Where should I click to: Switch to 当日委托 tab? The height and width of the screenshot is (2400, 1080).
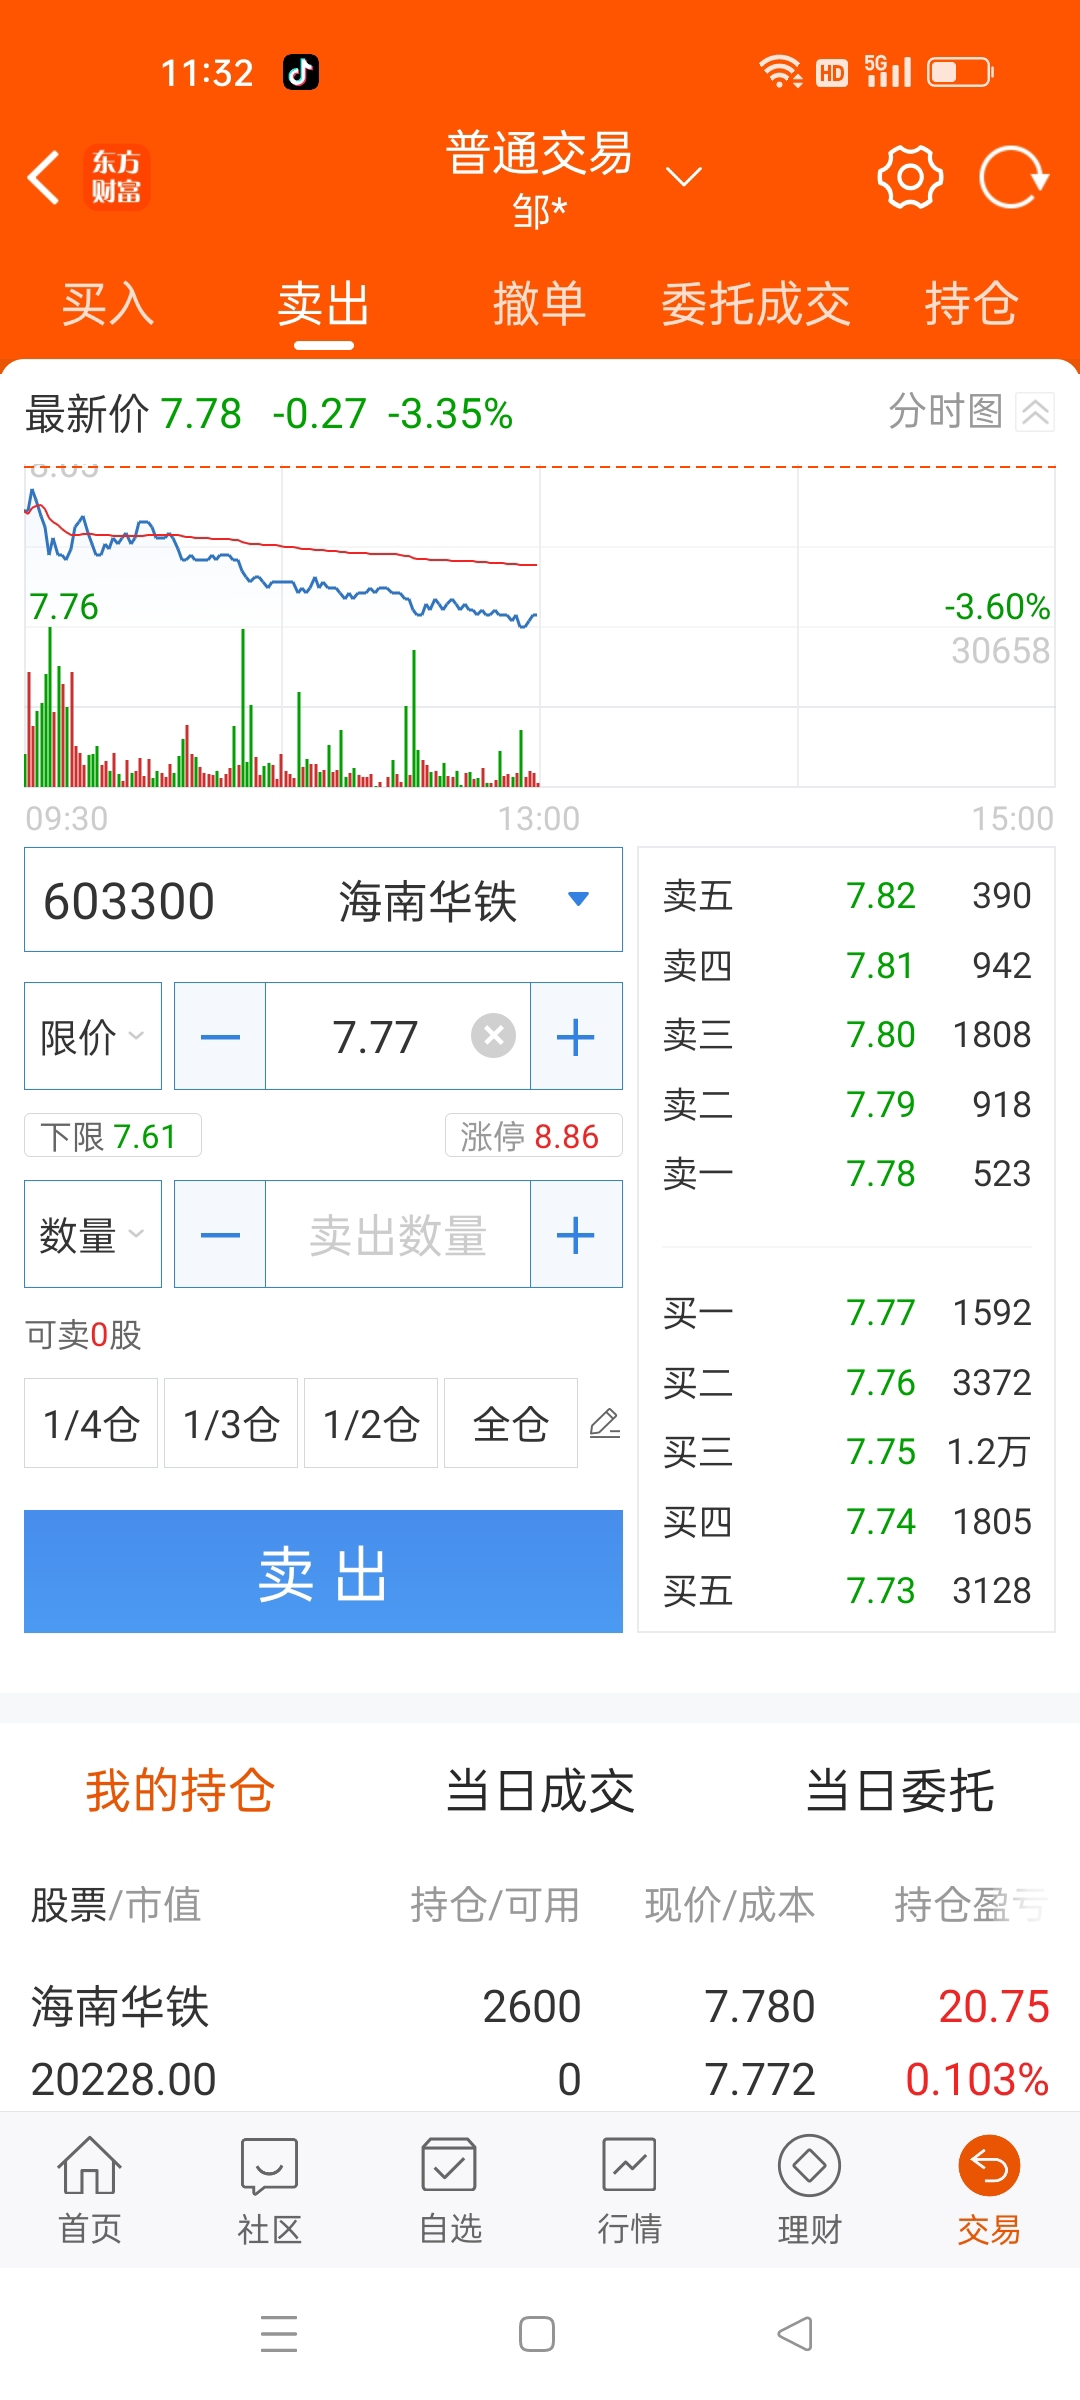pos(900,1790)
